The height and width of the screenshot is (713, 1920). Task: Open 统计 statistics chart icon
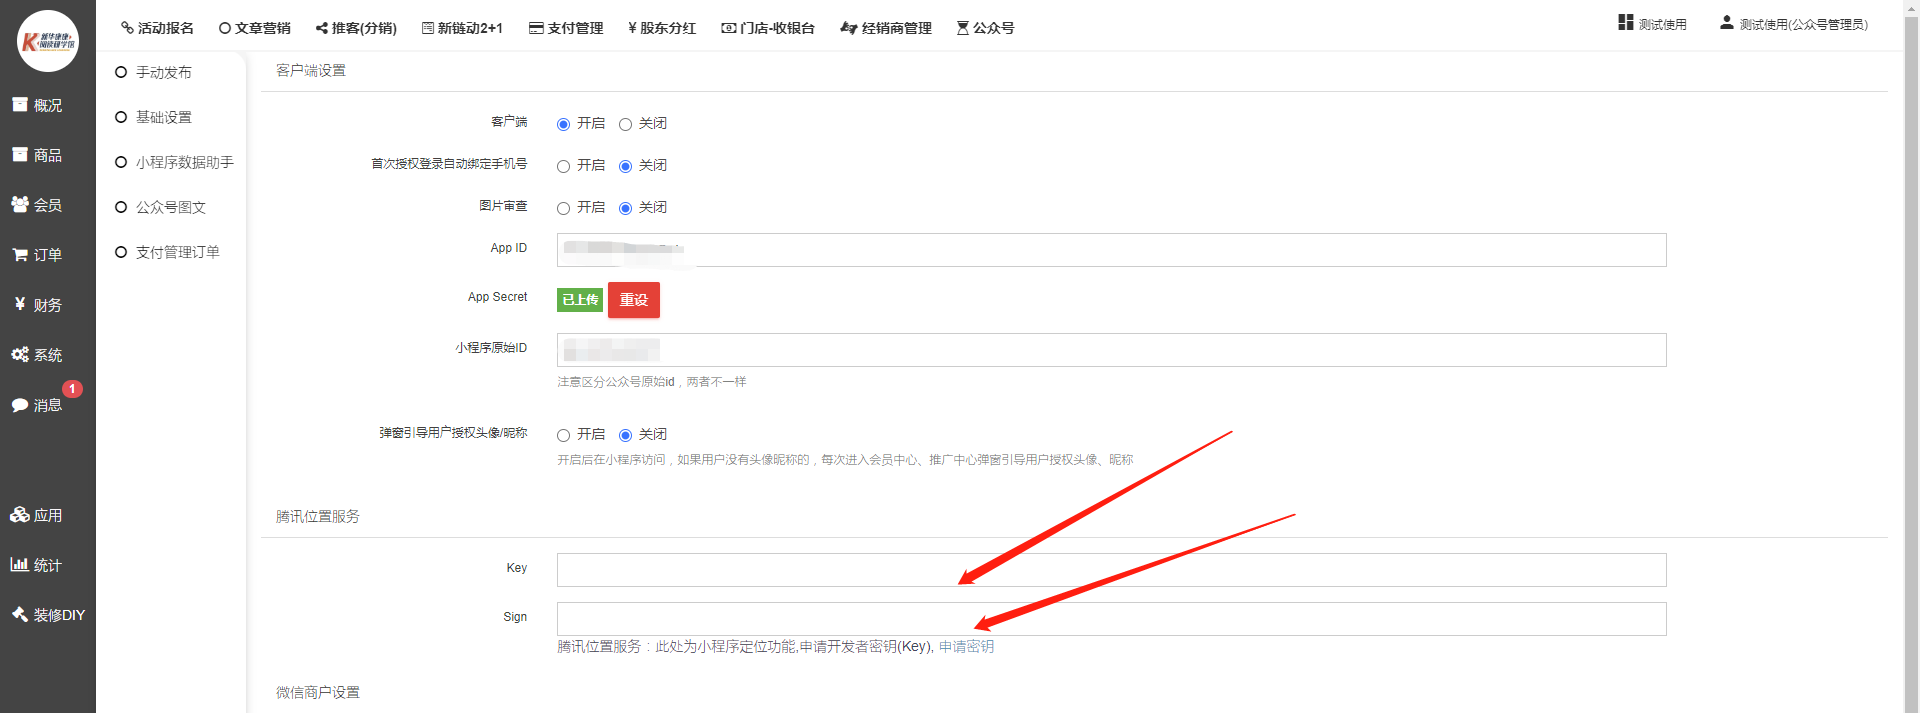click(20, 565)
